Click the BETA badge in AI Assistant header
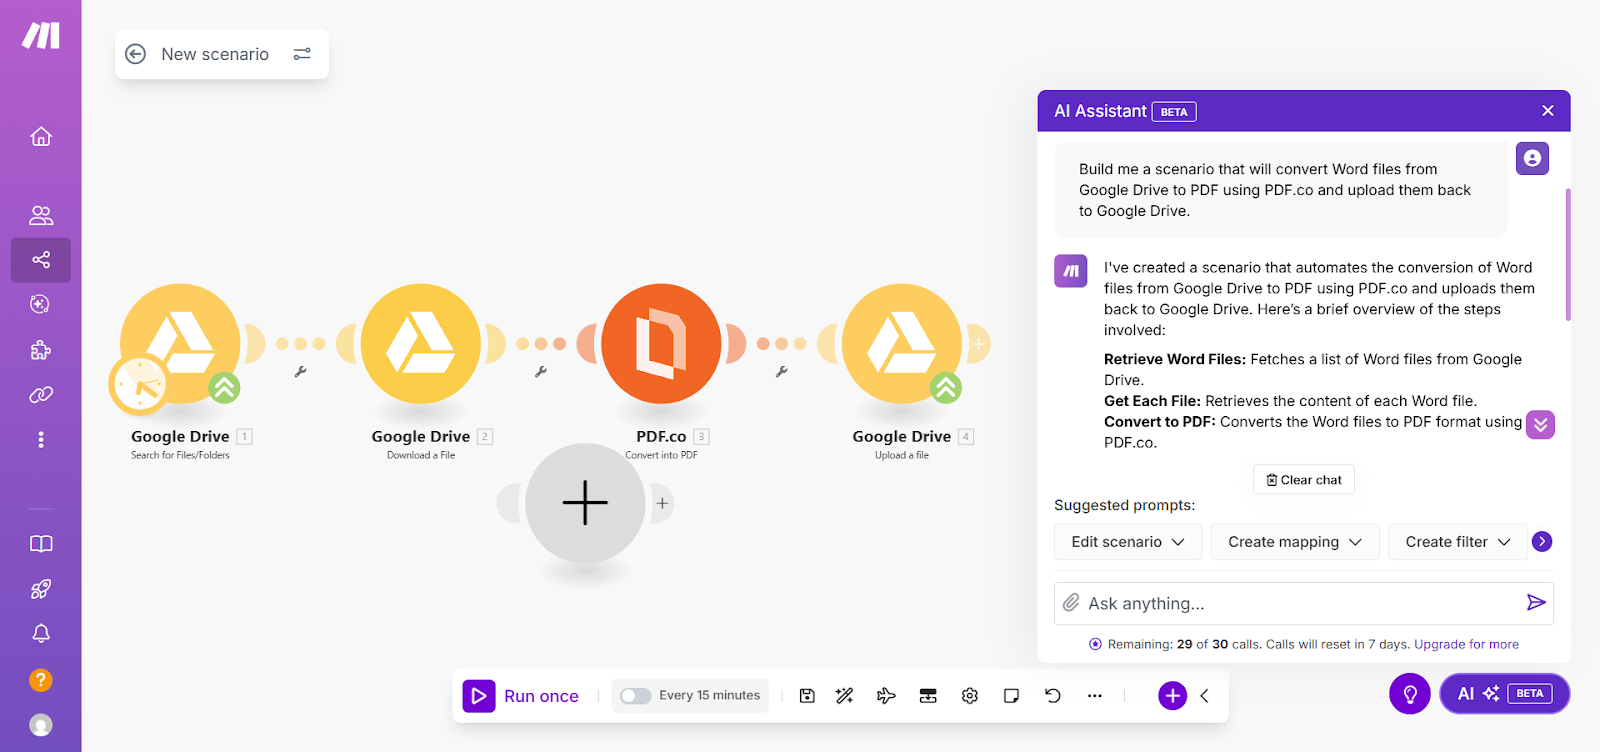This screenshot has height=752, width=1600. (x=1174, y=112)
